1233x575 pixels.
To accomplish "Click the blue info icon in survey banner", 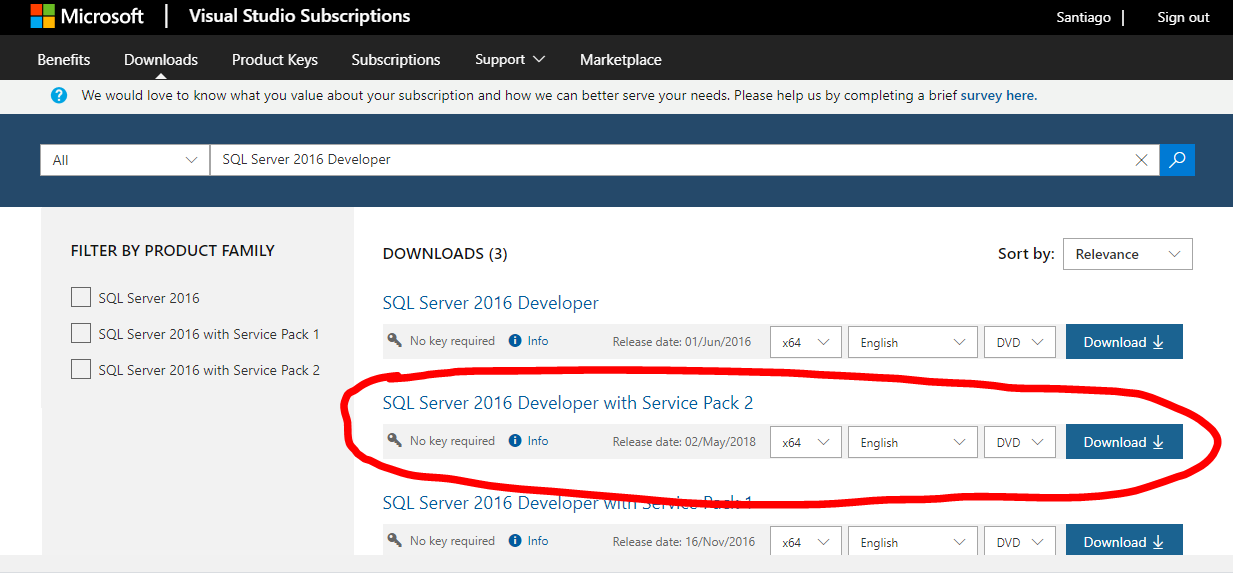I will click(59, 96).
